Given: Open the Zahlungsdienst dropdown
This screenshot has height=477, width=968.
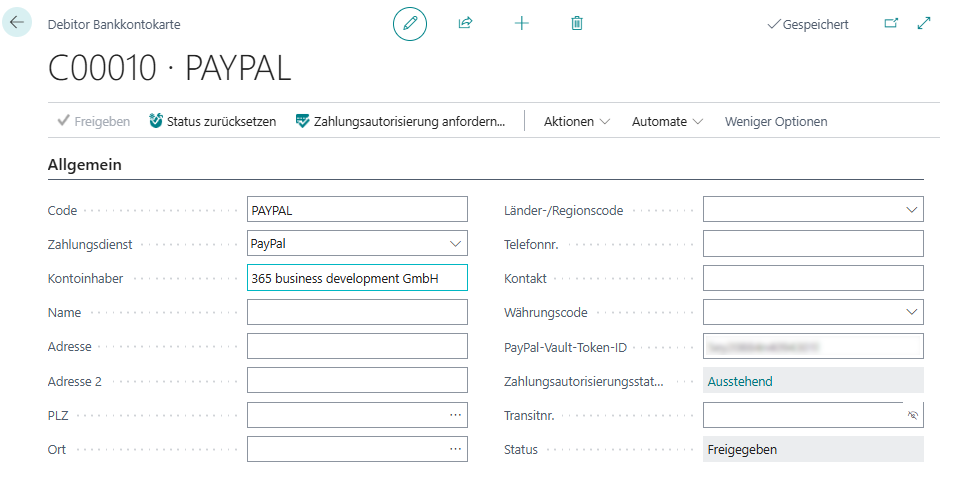Looking at the screenshot, I should click(455, 243).
